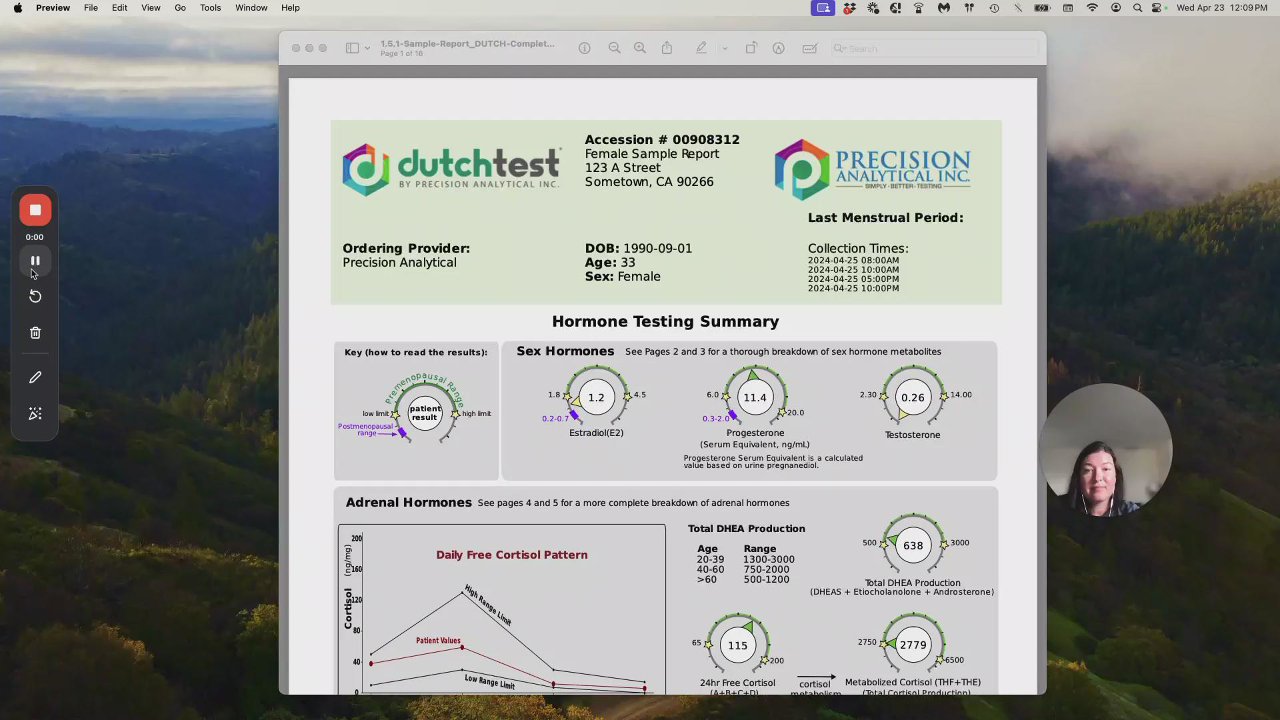The image size is (1280, 720).
Task: Click the Total DHEA Production value 638
Action: click(913, 545)
